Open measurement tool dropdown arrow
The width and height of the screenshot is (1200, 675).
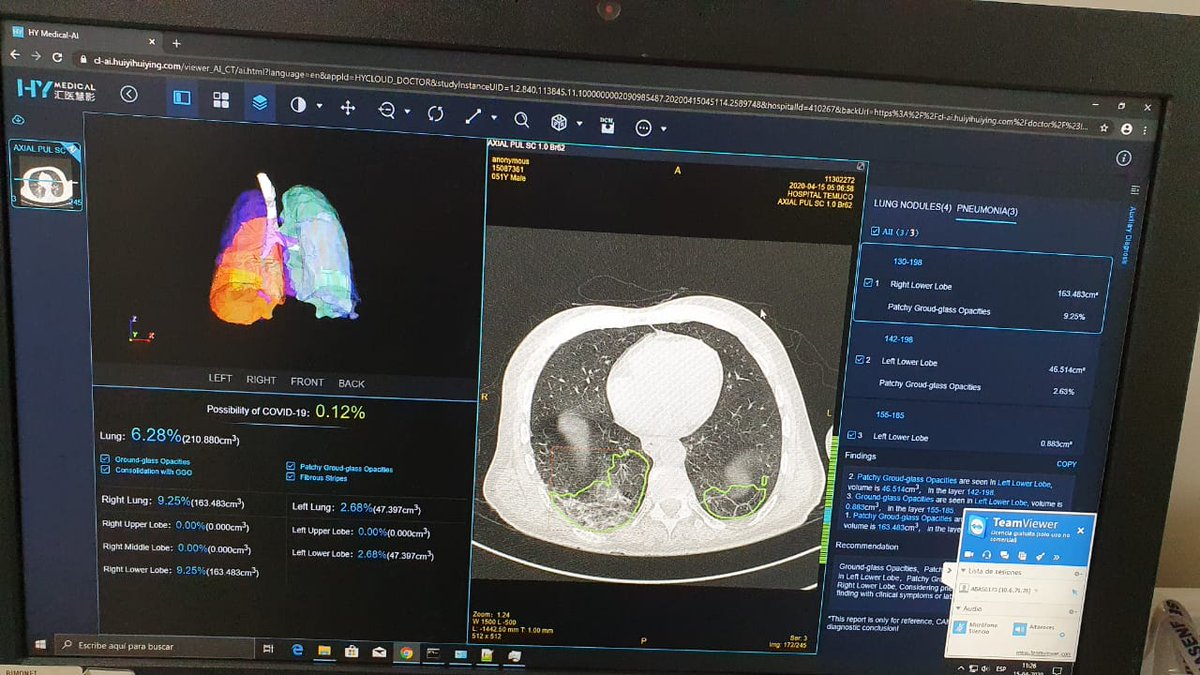coord(495,118)
